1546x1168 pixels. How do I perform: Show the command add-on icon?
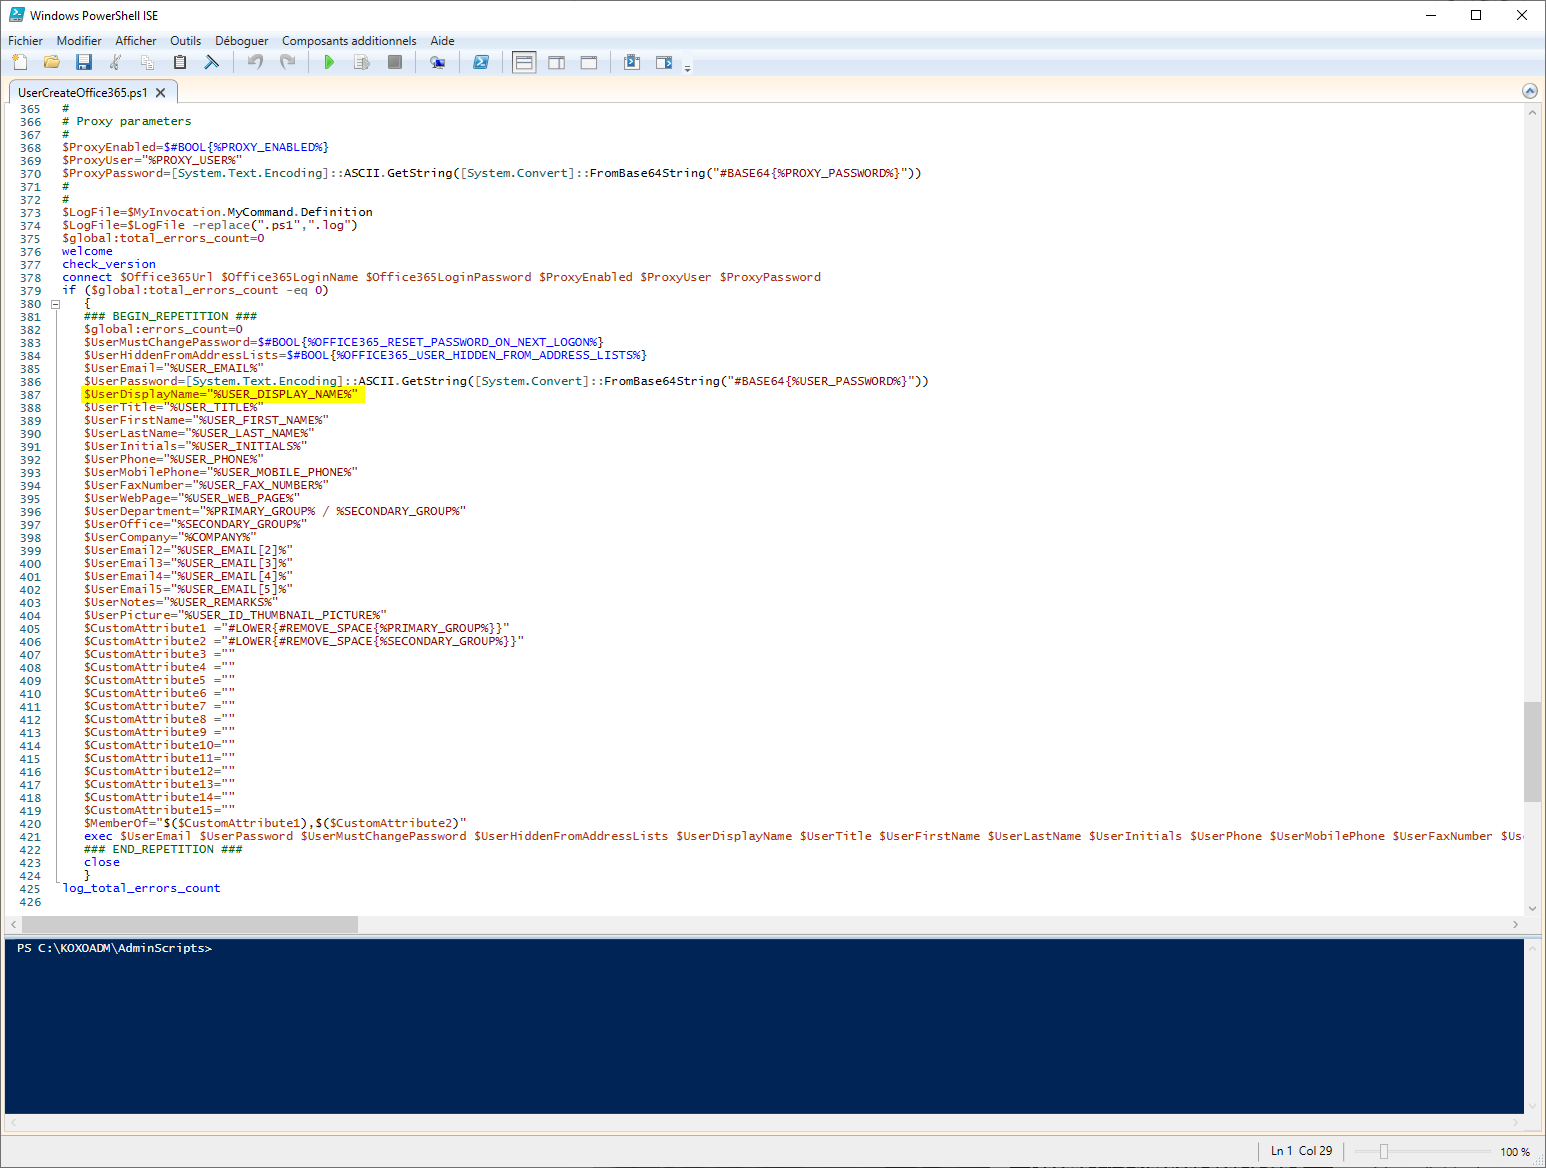coord(664,62)
